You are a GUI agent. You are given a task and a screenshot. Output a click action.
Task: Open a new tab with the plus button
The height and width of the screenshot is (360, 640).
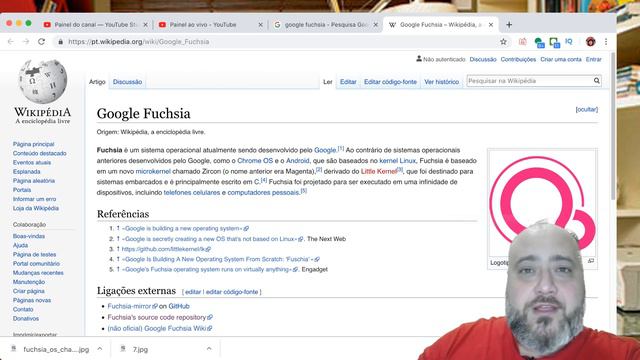pos(509,24)
